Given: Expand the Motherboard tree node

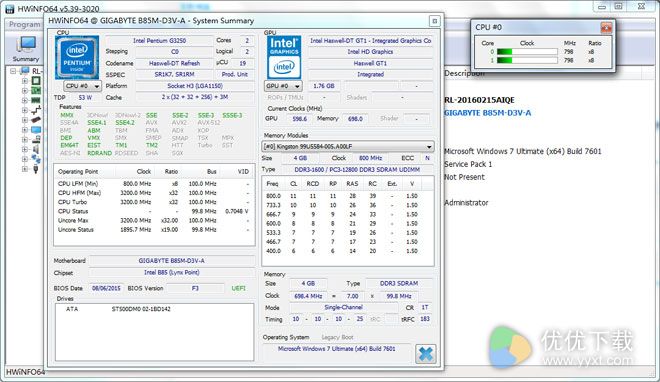Looking at the screenshot, I should tap(25, 90).
